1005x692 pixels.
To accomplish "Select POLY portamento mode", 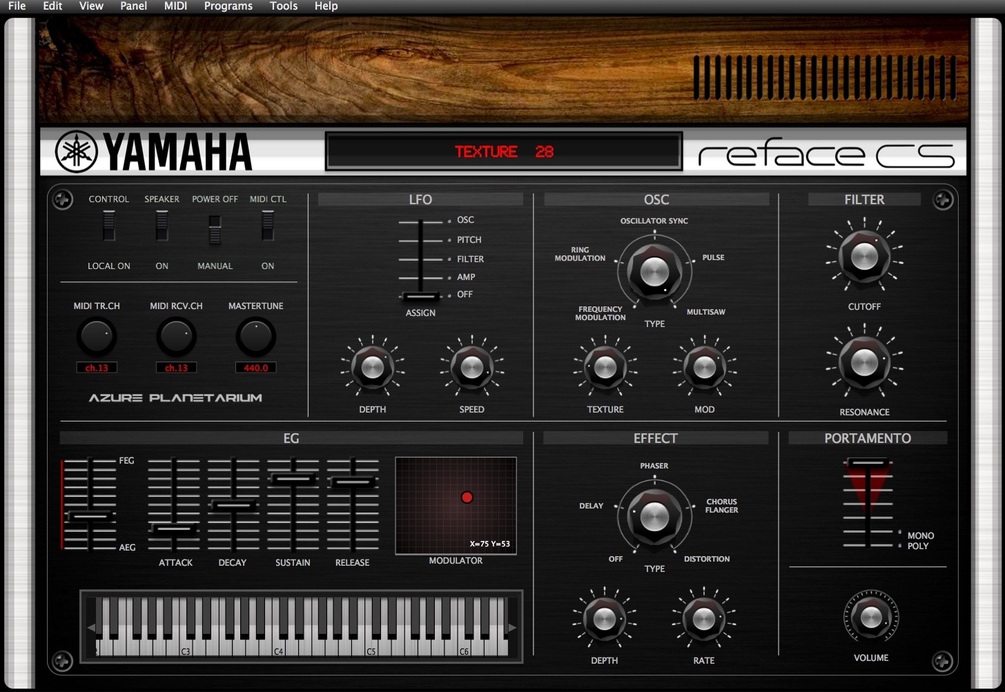I will click(918, 546).
